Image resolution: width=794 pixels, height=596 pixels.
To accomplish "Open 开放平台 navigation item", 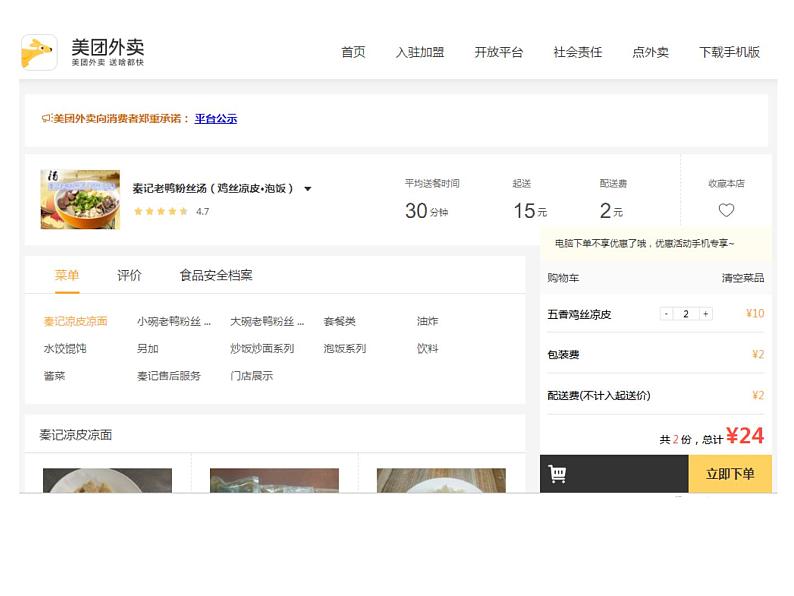I will click(499, 52).
